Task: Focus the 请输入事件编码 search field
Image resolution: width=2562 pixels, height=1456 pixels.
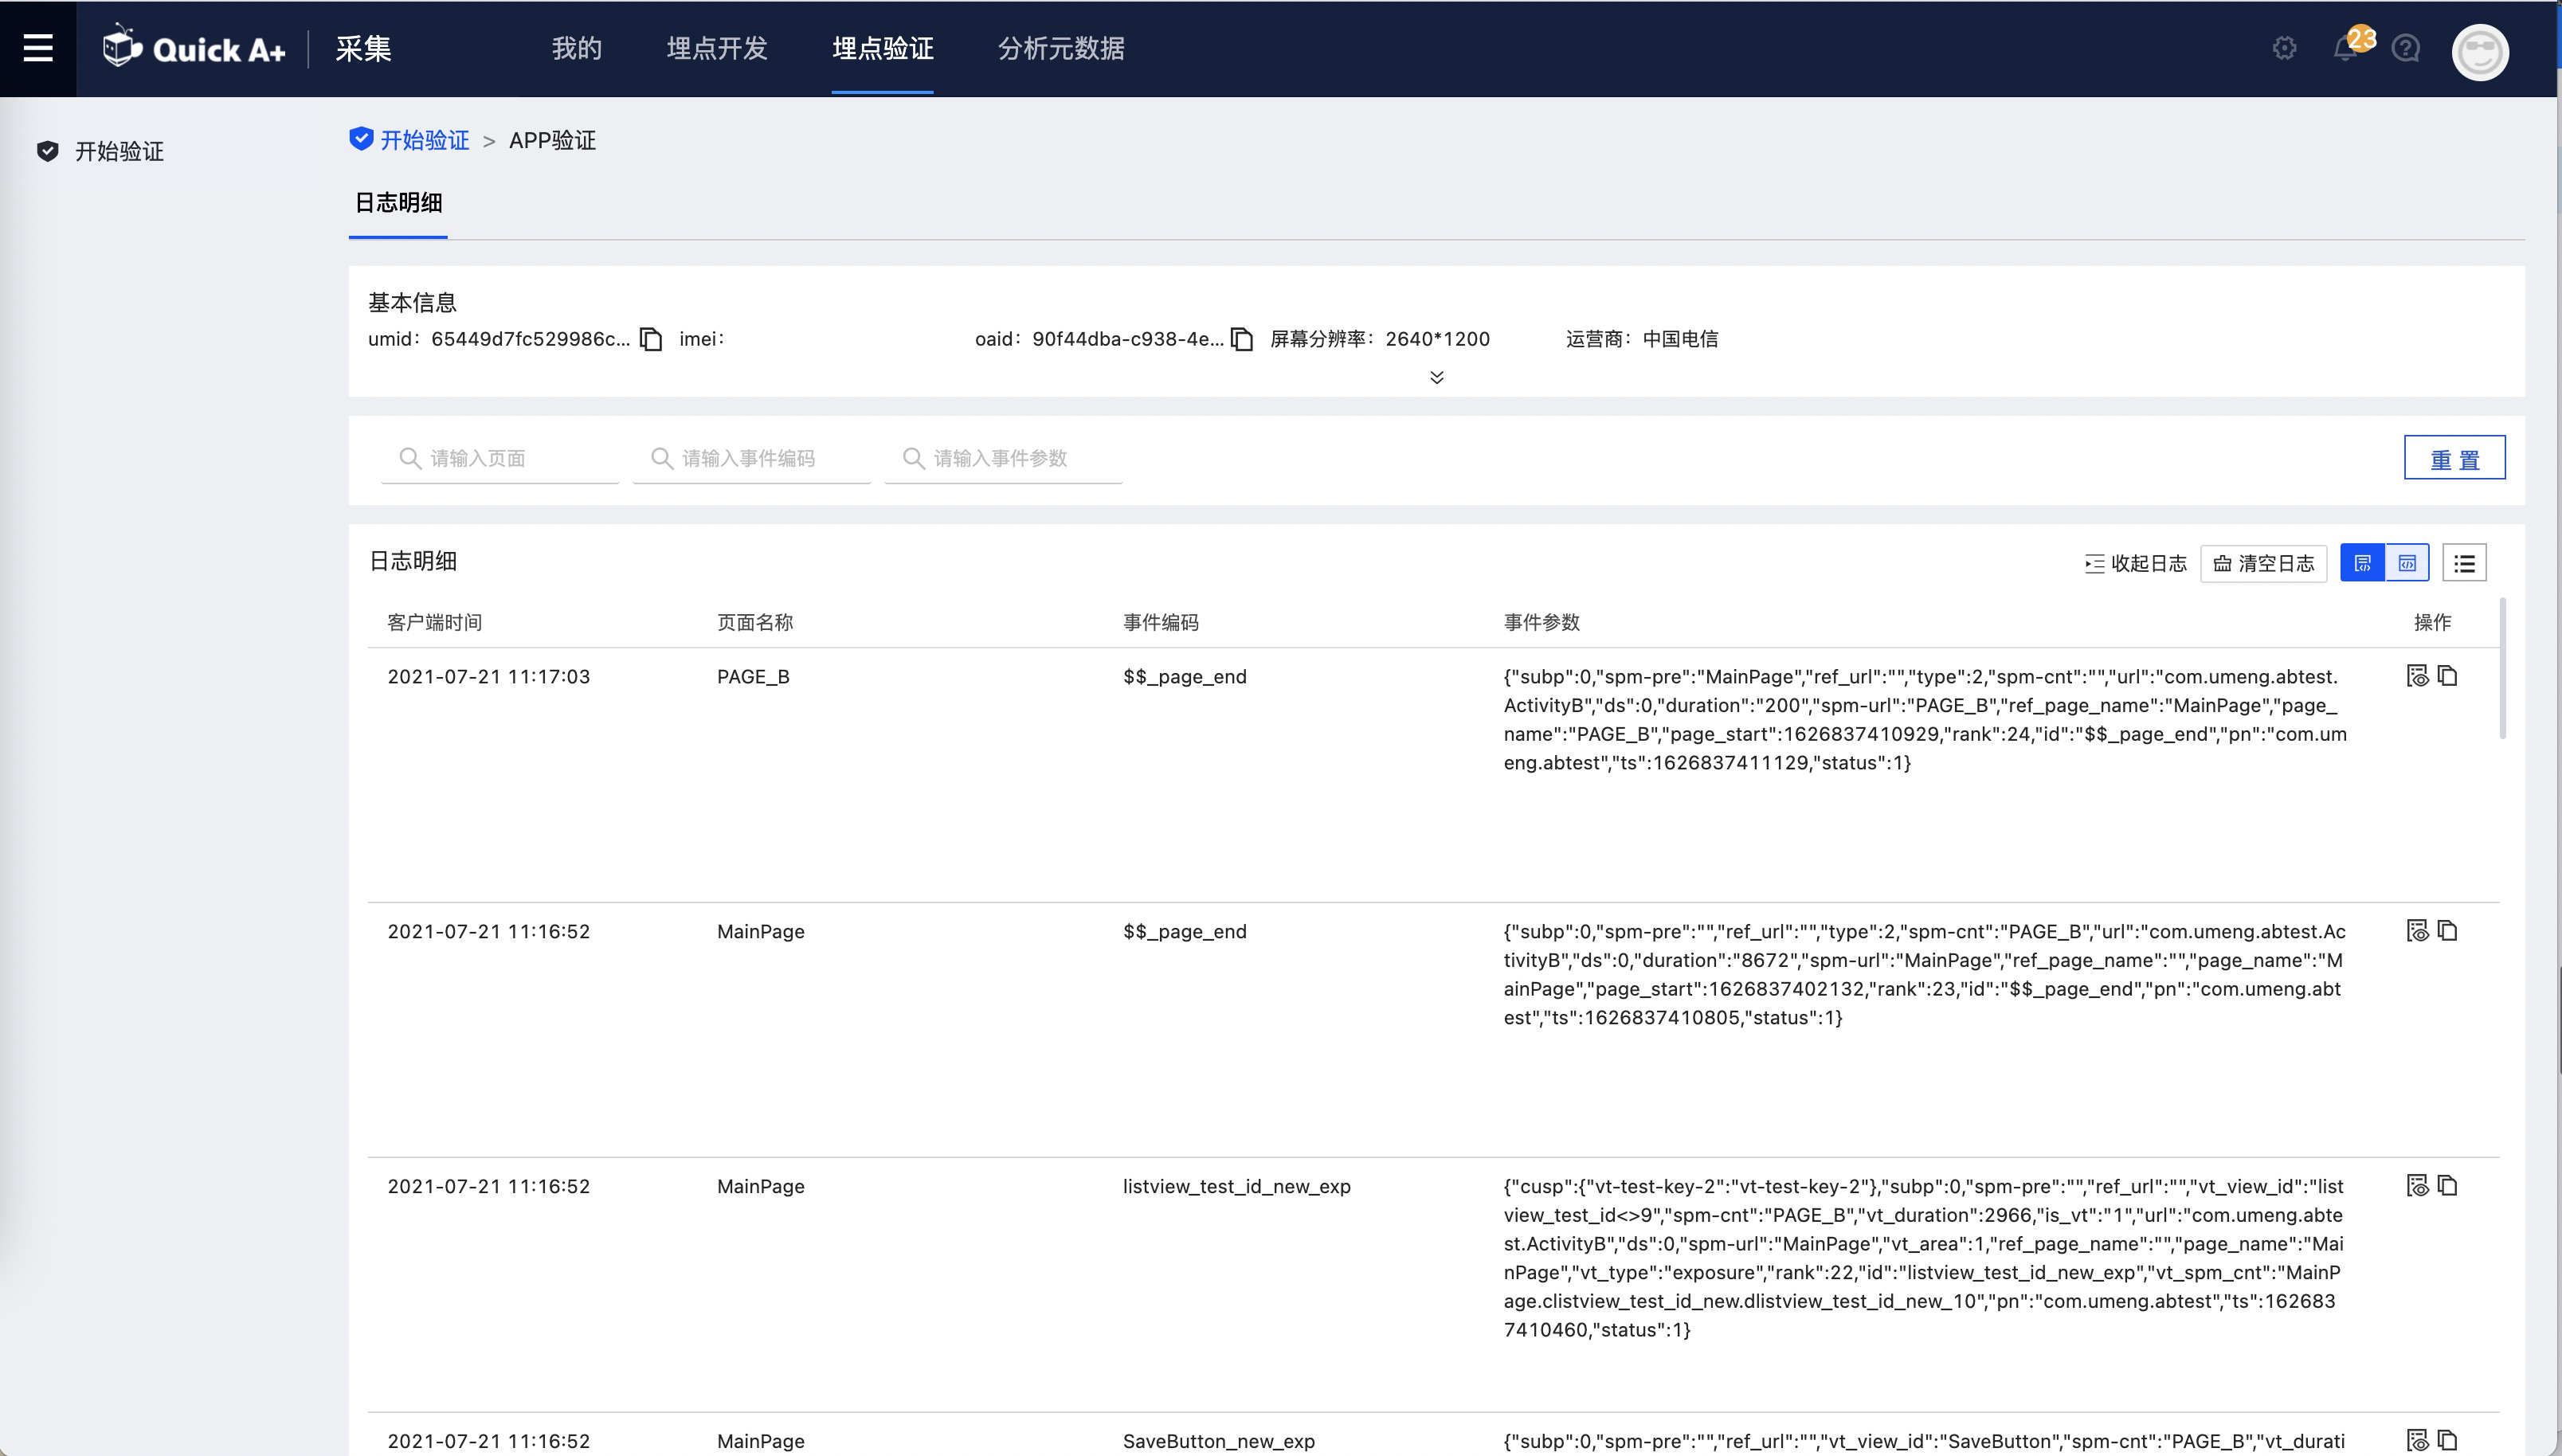Action: tap(752, 458)
